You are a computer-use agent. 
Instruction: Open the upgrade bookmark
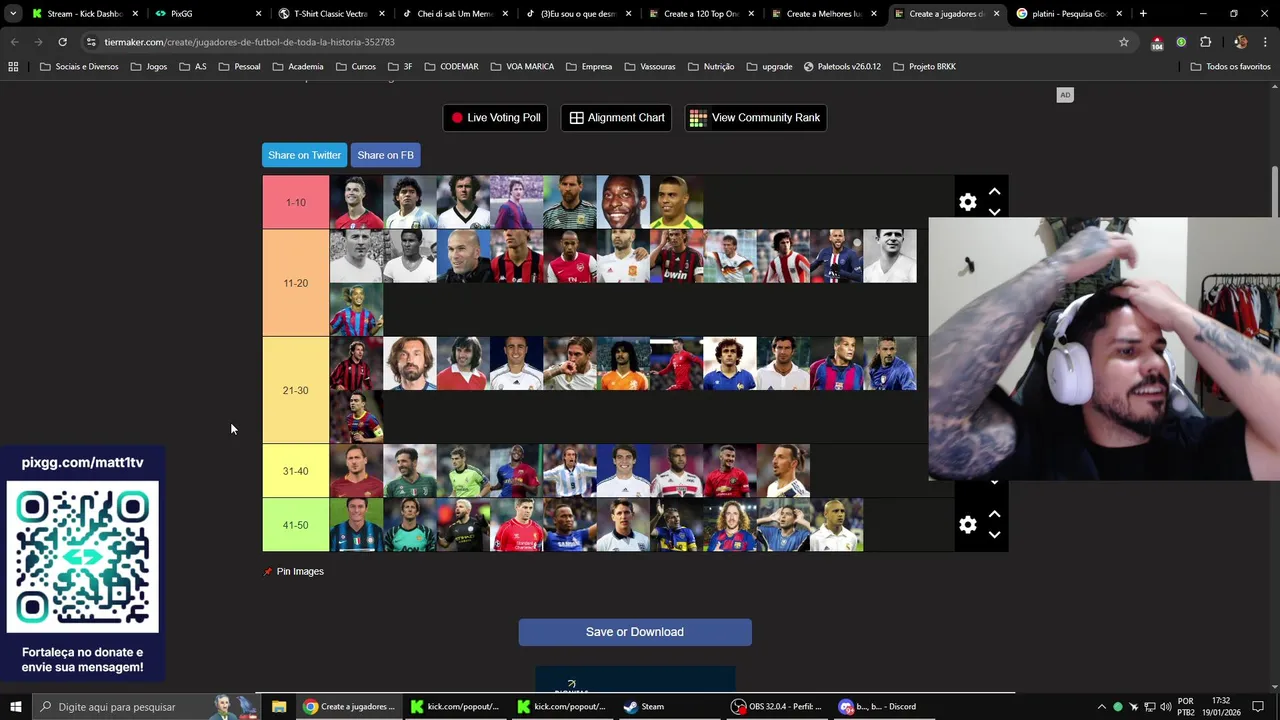tap(769, 66)
